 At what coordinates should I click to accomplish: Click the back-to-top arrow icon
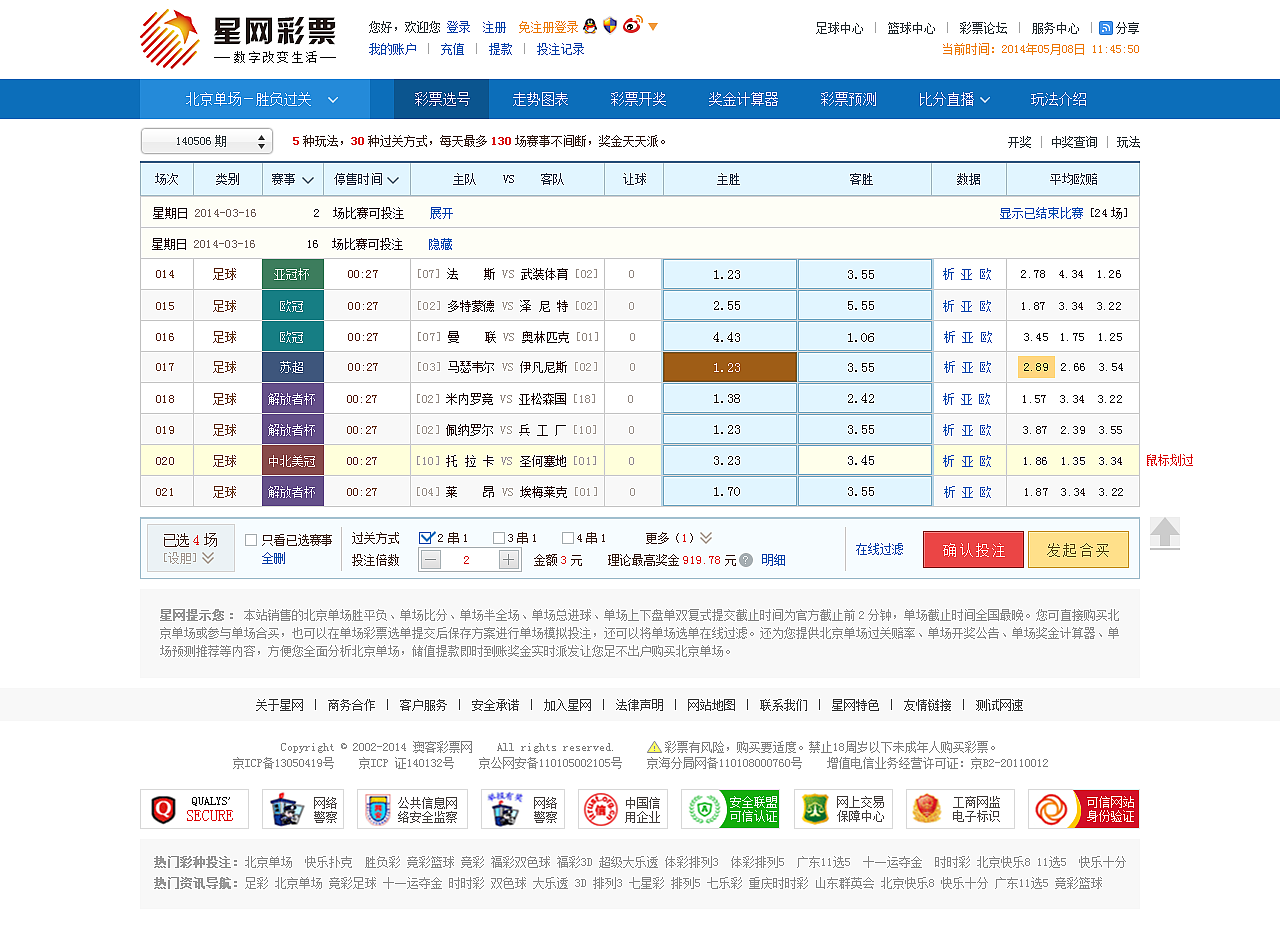point(1165,534)
